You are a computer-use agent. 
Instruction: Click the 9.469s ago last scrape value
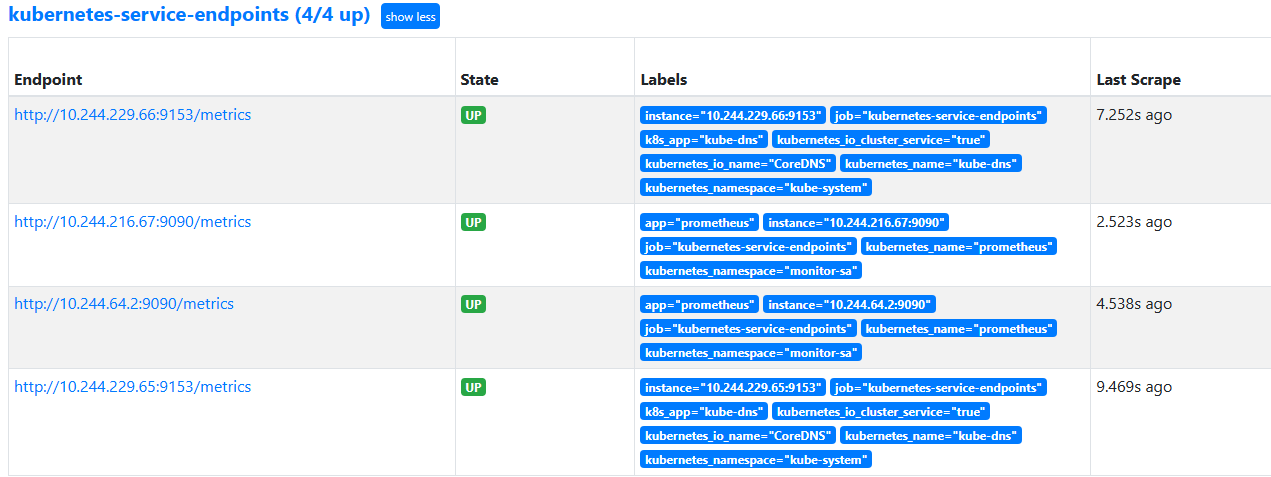pos(1134,387)
